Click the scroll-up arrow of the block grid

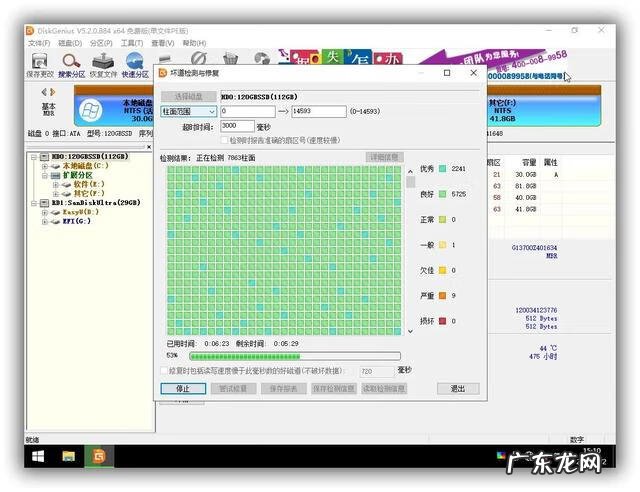410,171
